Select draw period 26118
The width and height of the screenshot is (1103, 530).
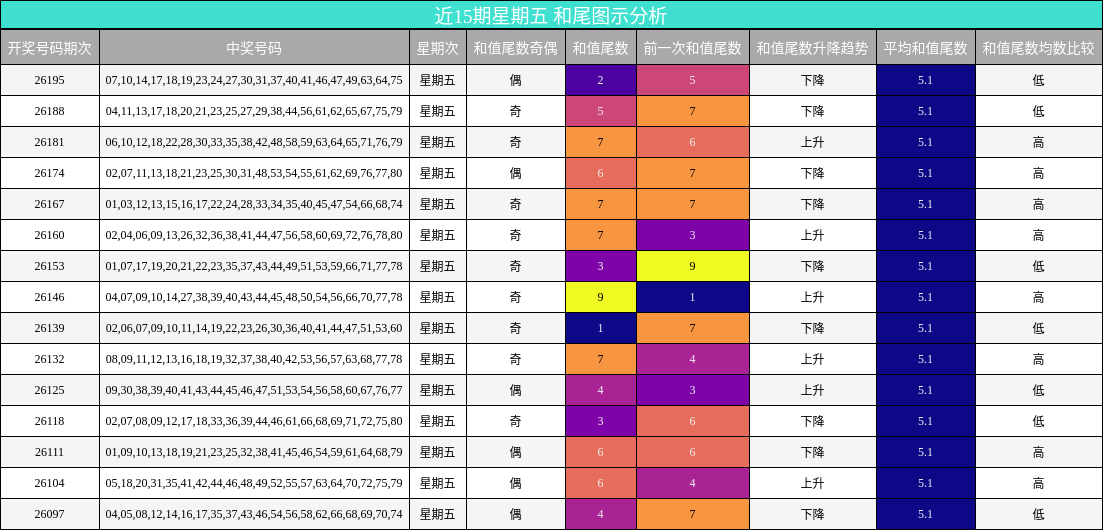tap(50, 421)
